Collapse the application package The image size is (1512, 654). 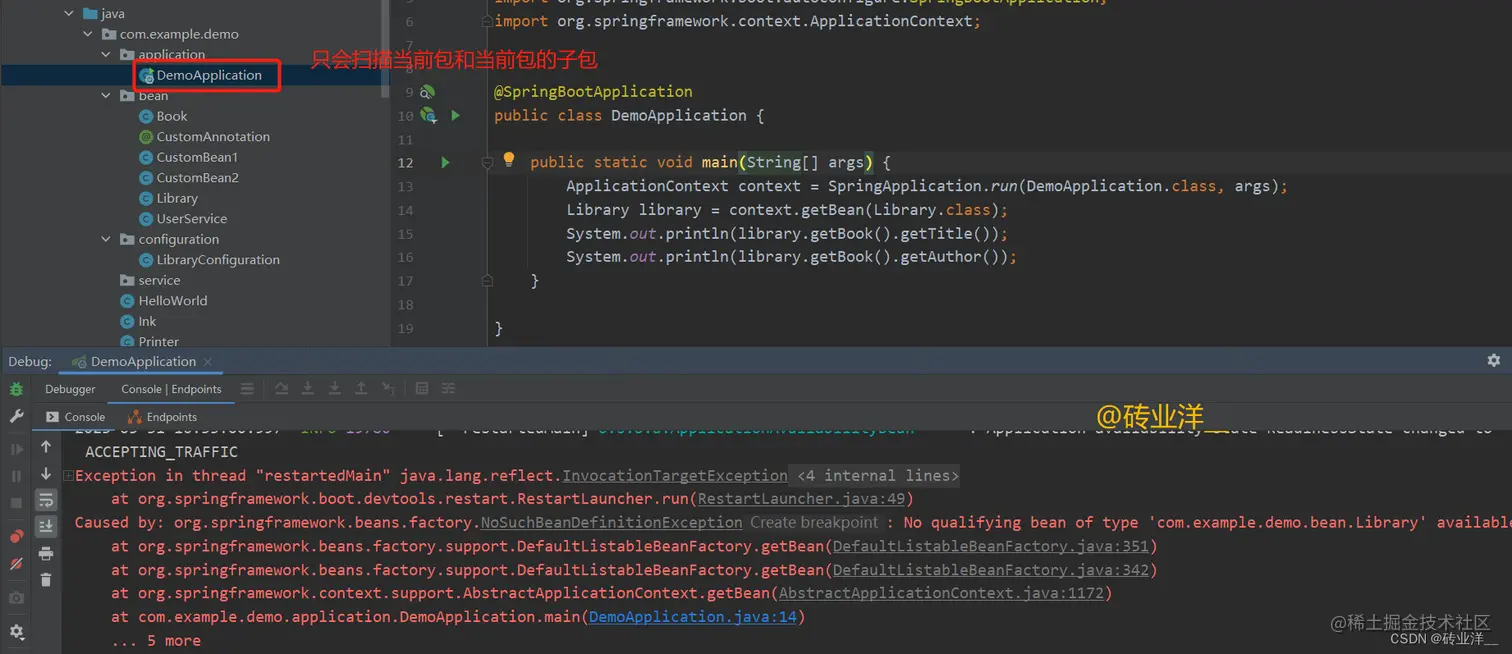tap(107, 55)
